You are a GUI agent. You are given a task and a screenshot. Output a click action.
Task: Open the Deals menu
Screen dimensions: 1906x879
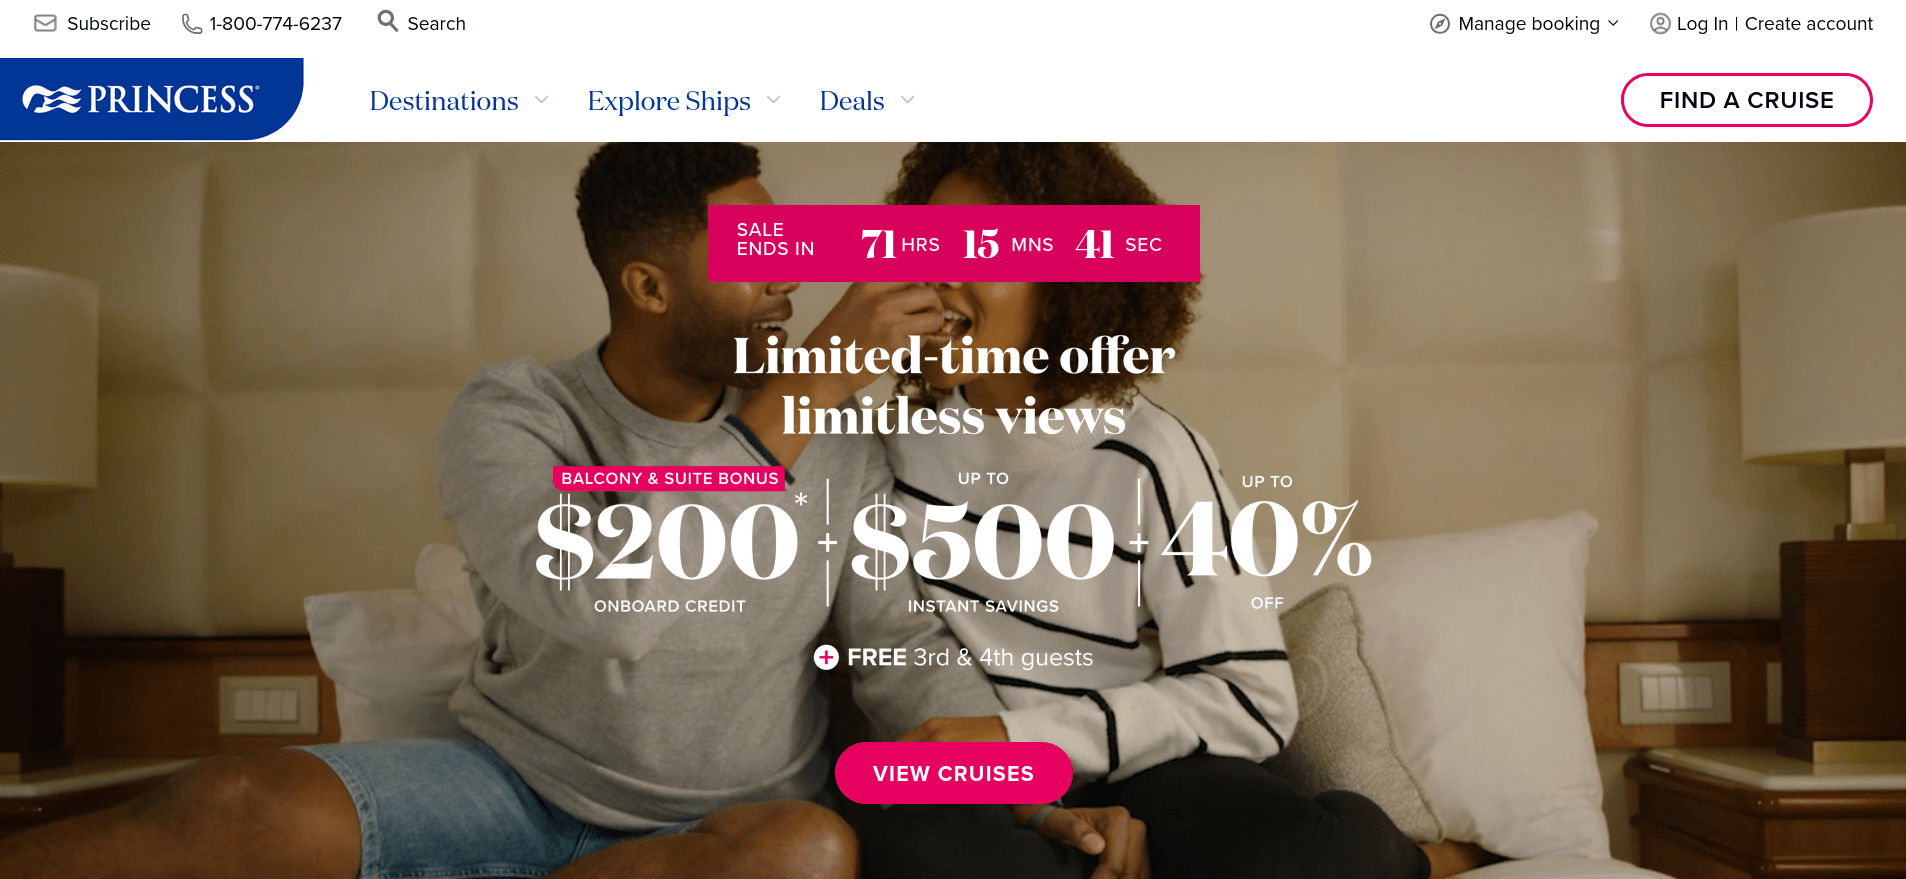[852, 101]
